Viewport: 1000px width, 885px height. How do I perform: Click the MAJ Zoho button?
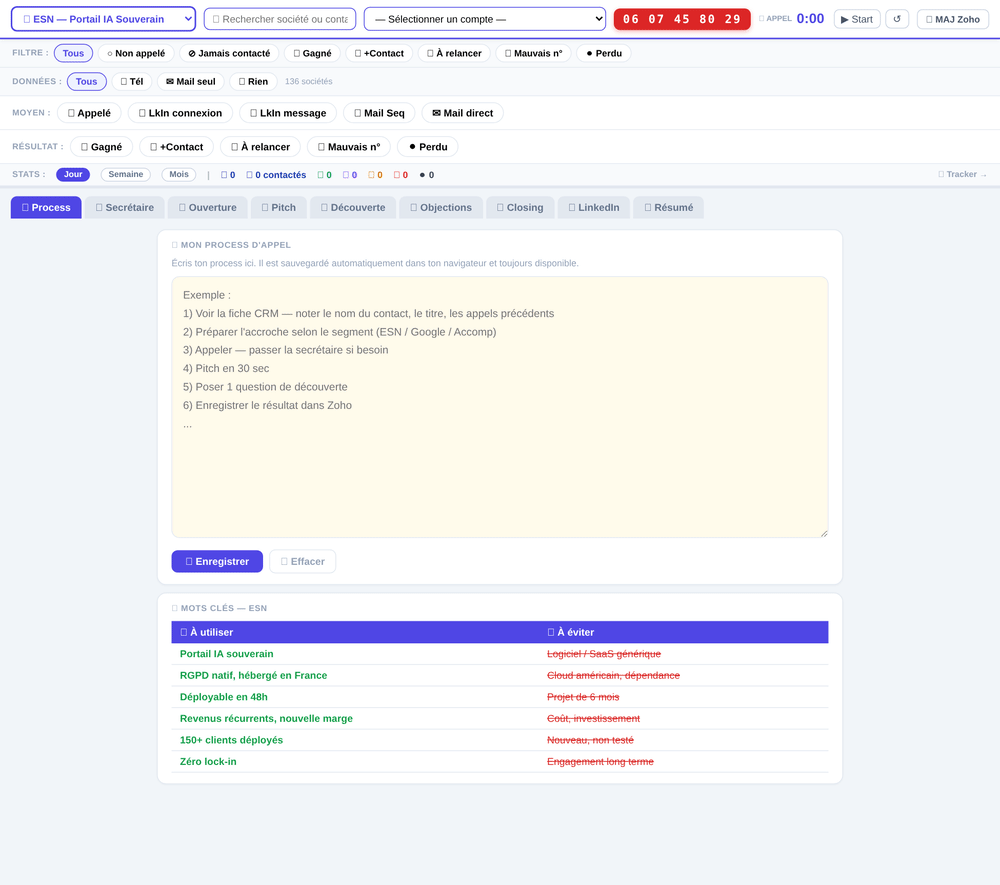point(952,19)
